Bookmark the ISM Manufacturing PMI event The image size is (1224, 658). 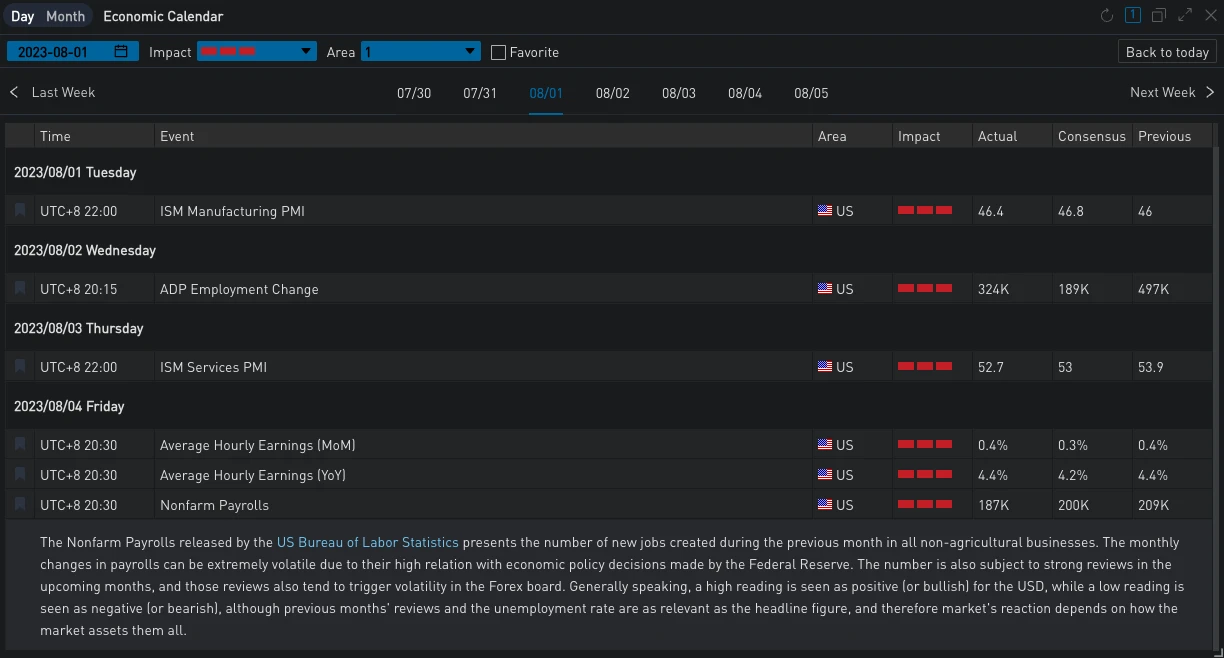pyautogui.click(x=20, y=211)
